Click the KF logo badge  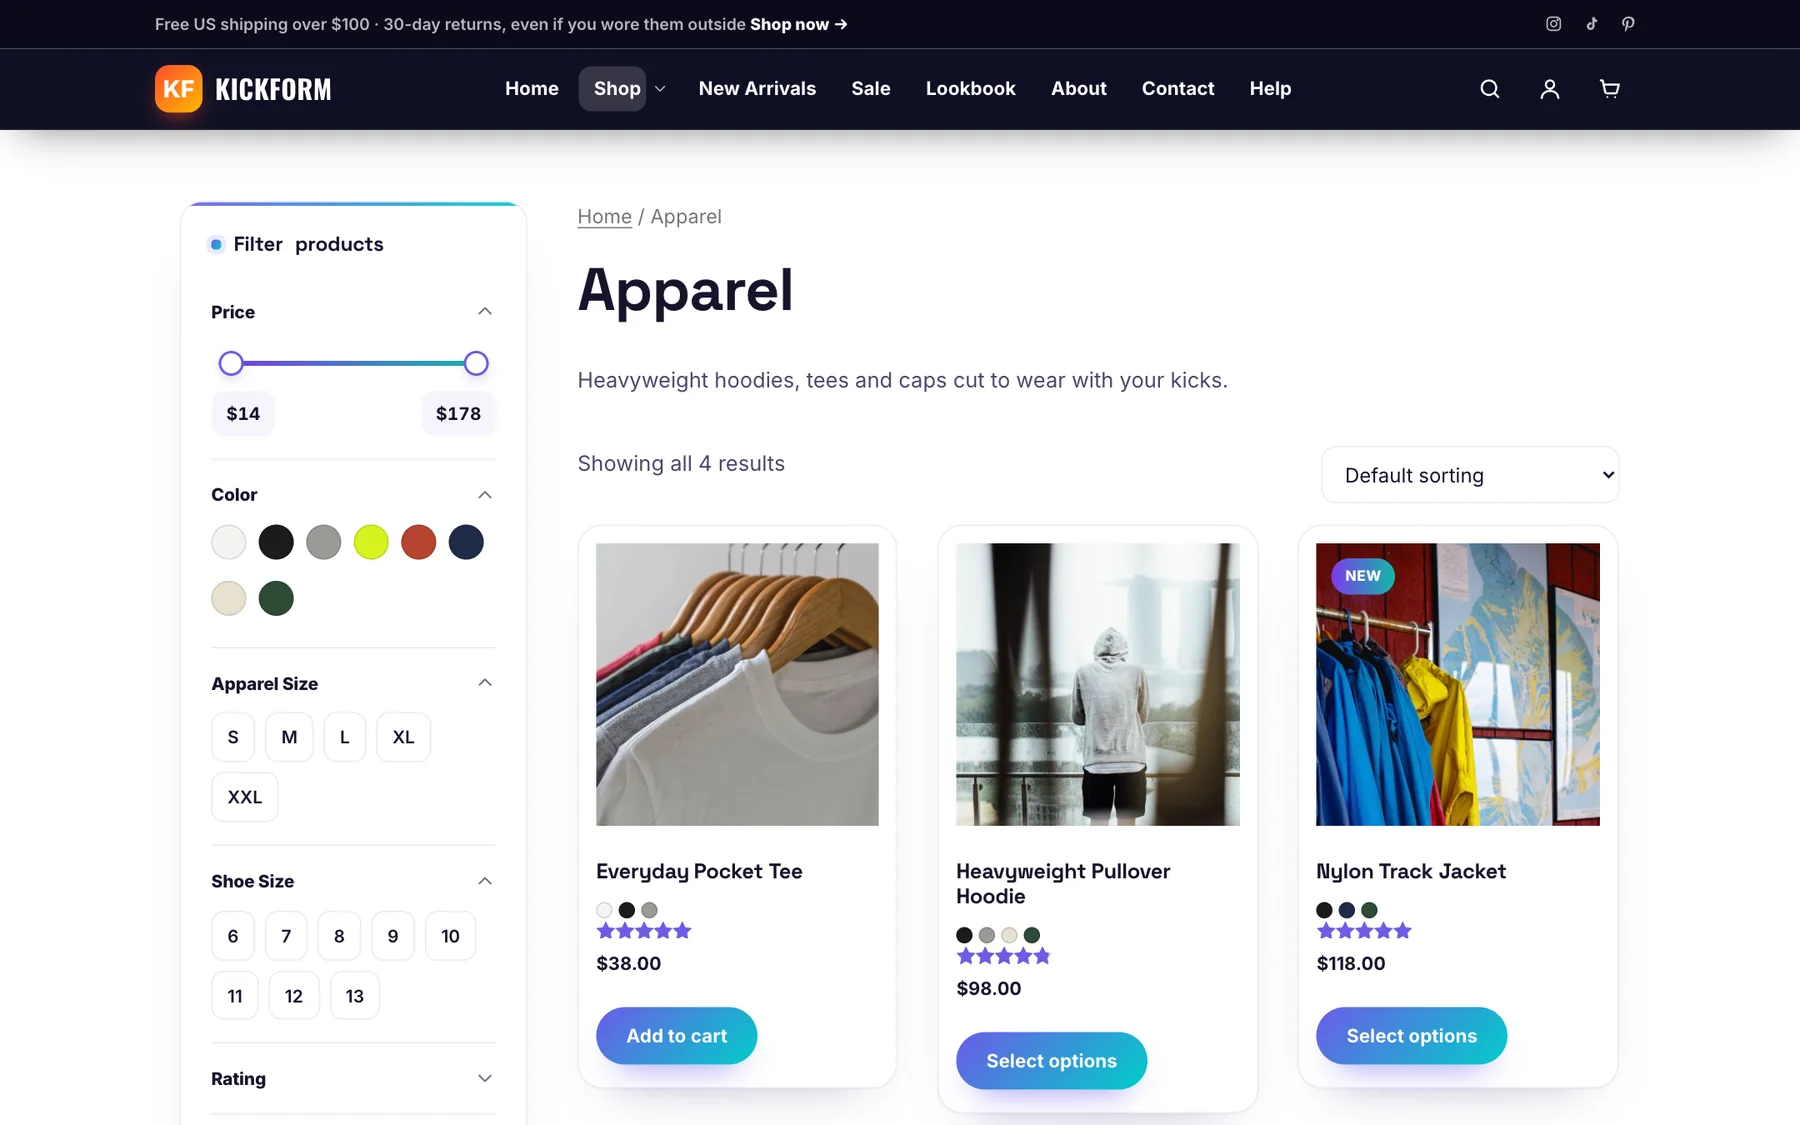179,89
